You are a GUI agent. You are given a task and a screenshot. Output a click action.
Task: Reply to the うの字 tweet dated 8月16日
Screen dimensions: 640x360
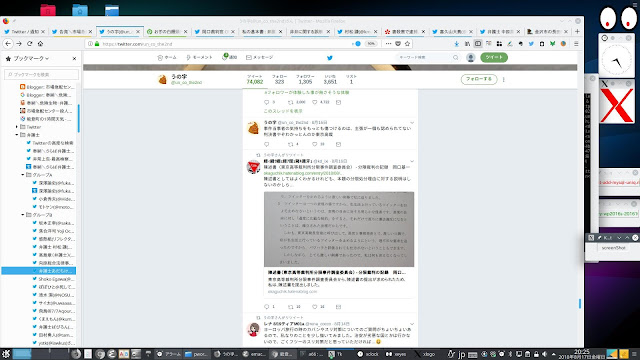[267, 144]
